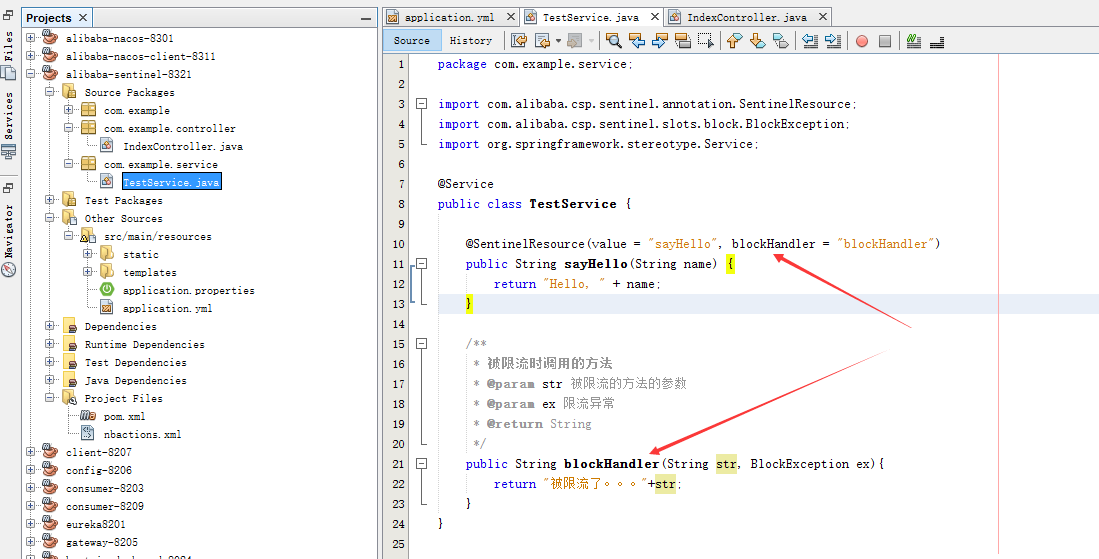Screen dimensions: 1099x559
Task: Go to the next occurrence of the search
Action: (x=660, y=41)
